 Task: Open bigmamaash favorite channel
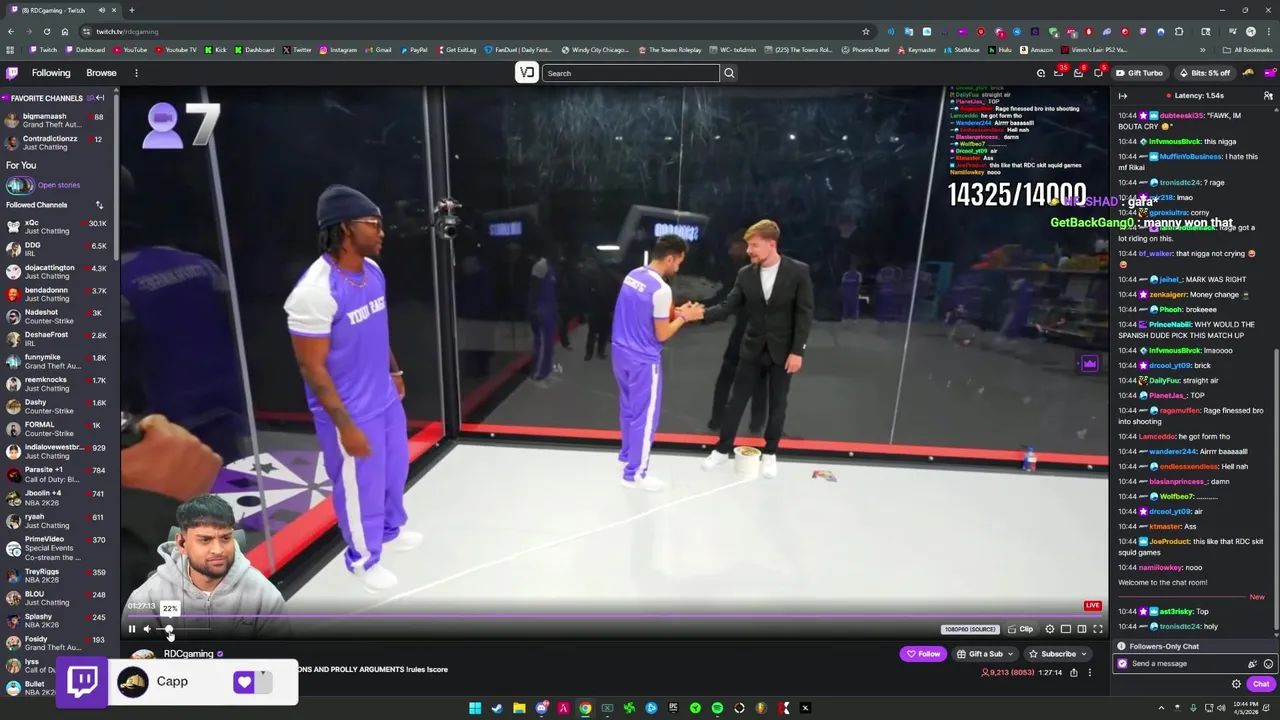click(59, 120)
